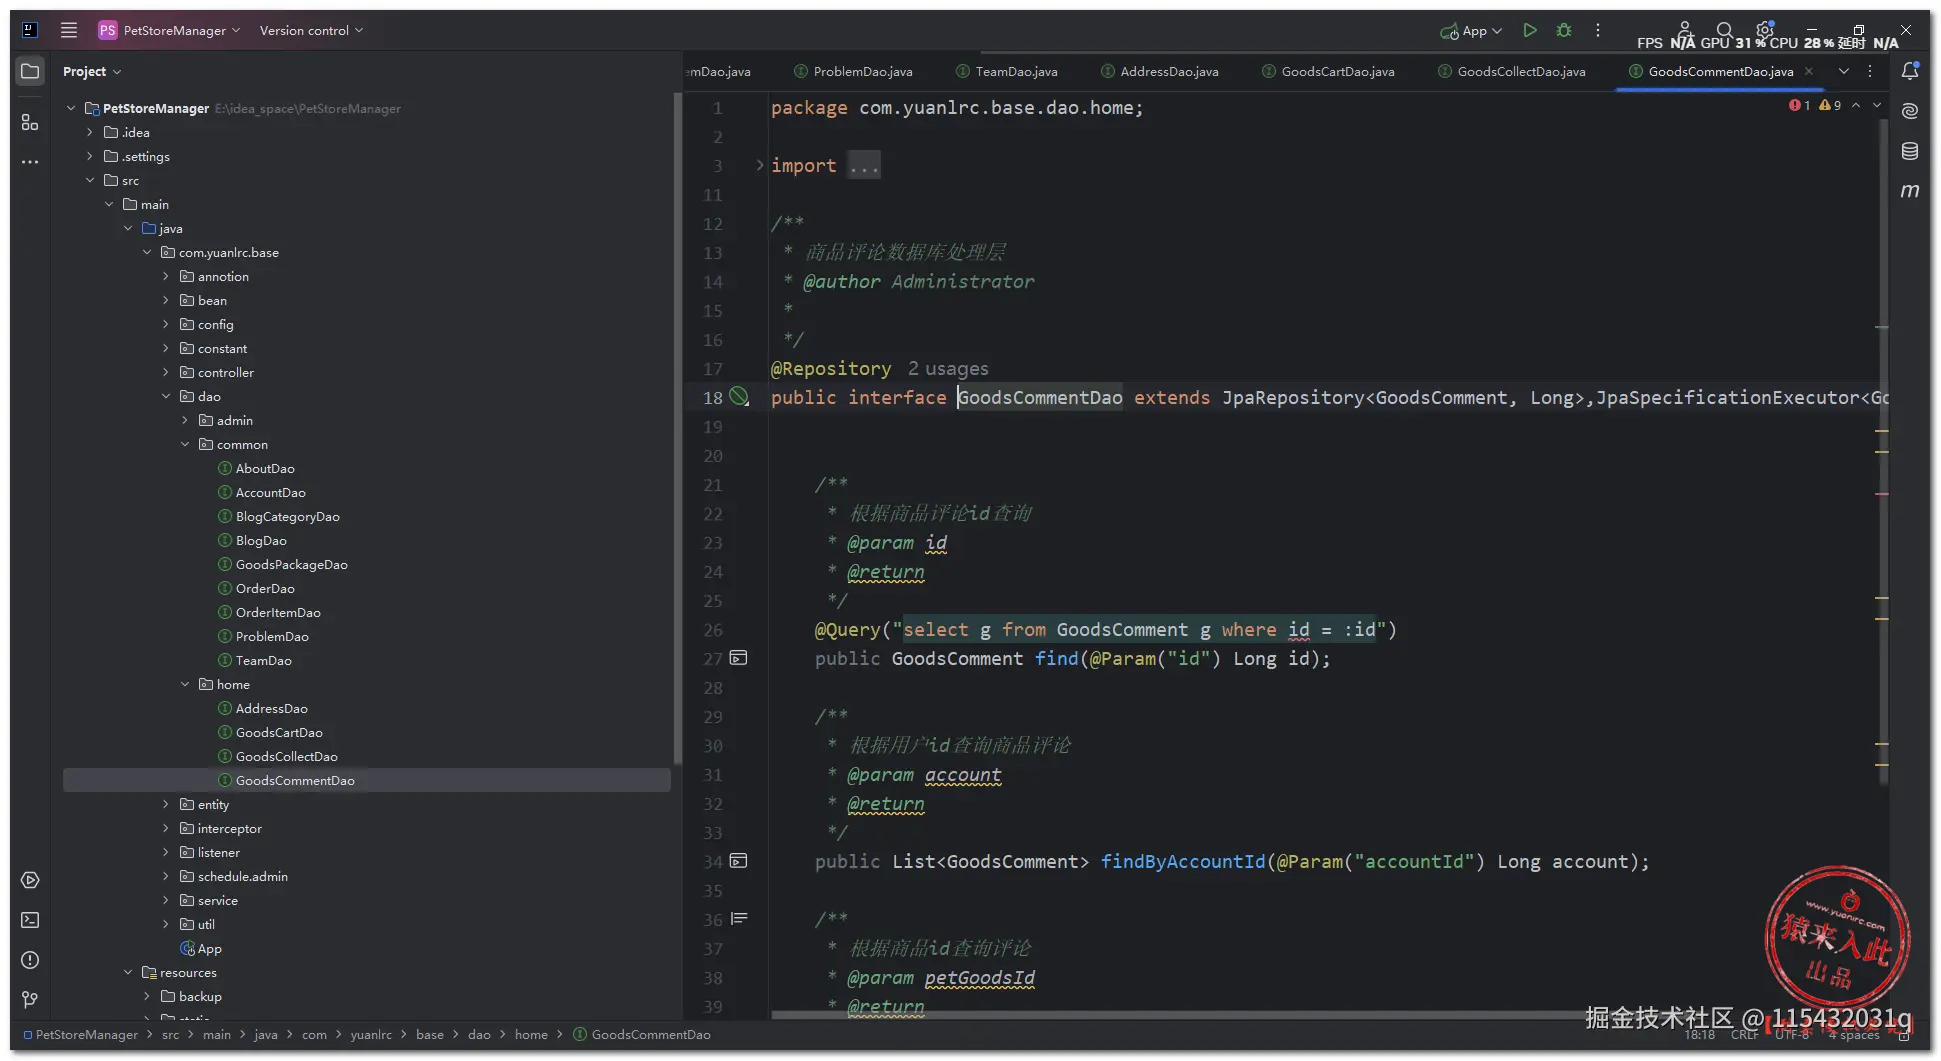Start debugging the App configuration

(x=1564, y=30)
